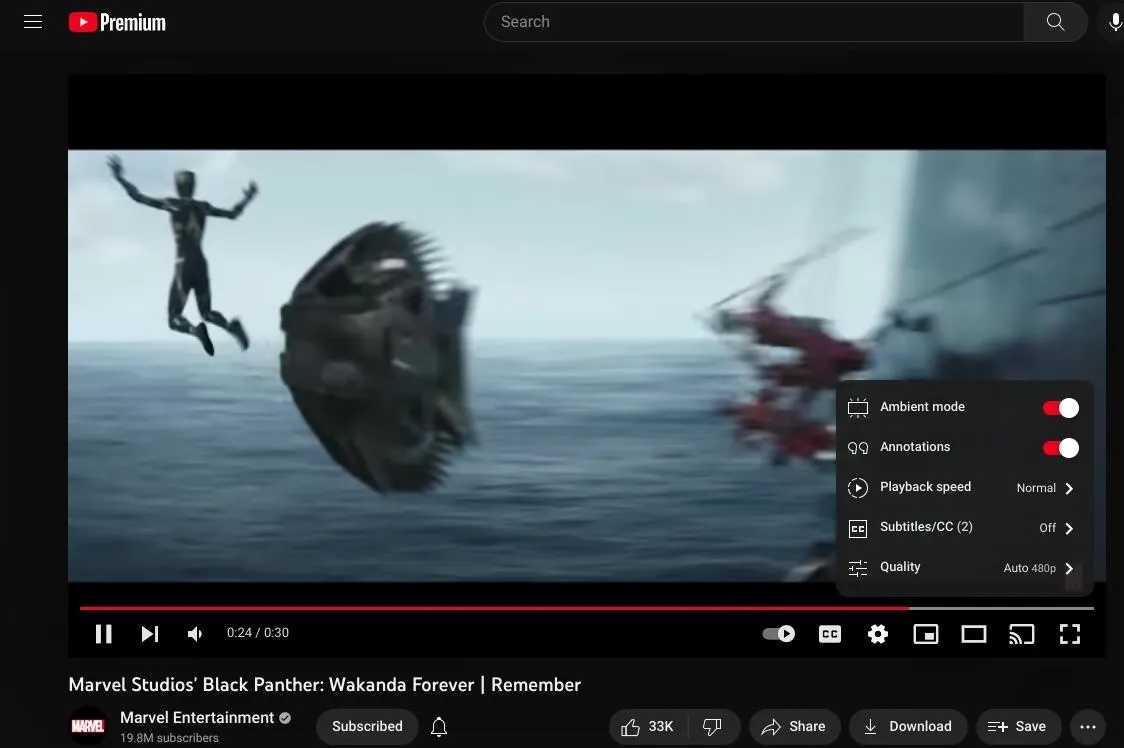Turn off the Annotations switch
The width and height of the screenshot is (1124, 748).
[1061, 448]
